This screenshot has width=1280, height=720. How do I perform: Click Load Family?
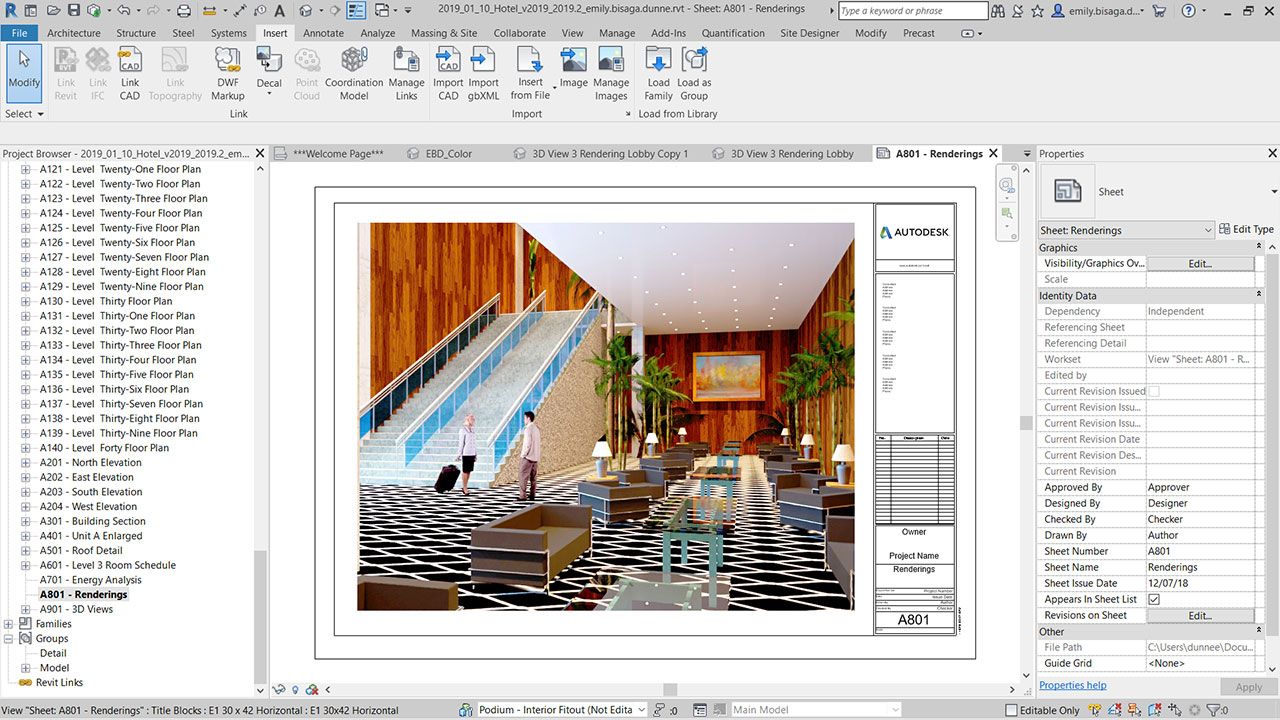[658, 74]
